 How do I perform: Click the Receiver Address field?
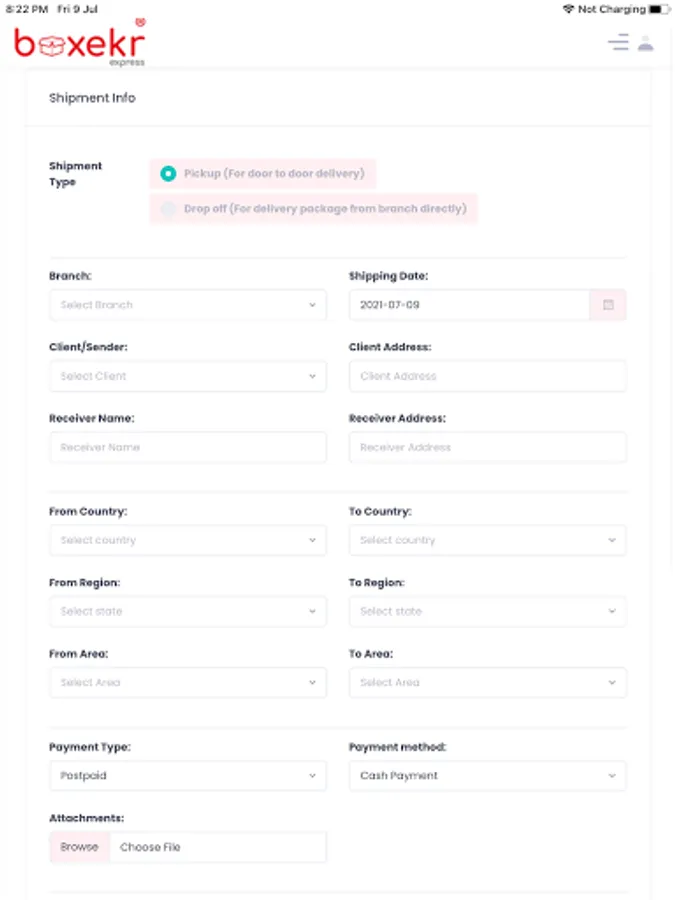[487, 447]
